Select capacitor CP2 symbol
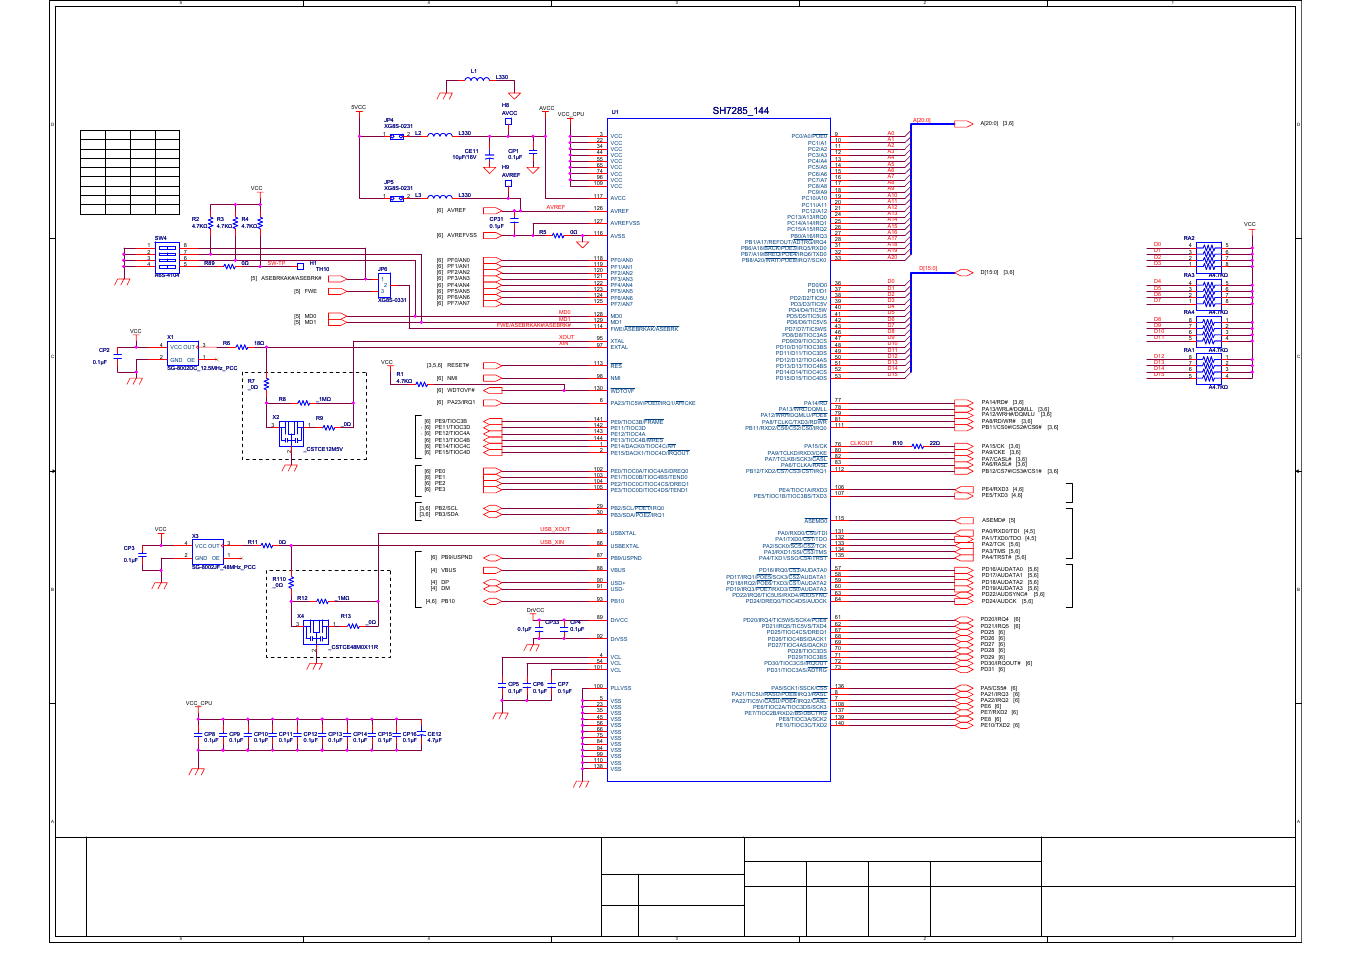The width and height of the screenshot is (1350, 954). pos(118,354)
